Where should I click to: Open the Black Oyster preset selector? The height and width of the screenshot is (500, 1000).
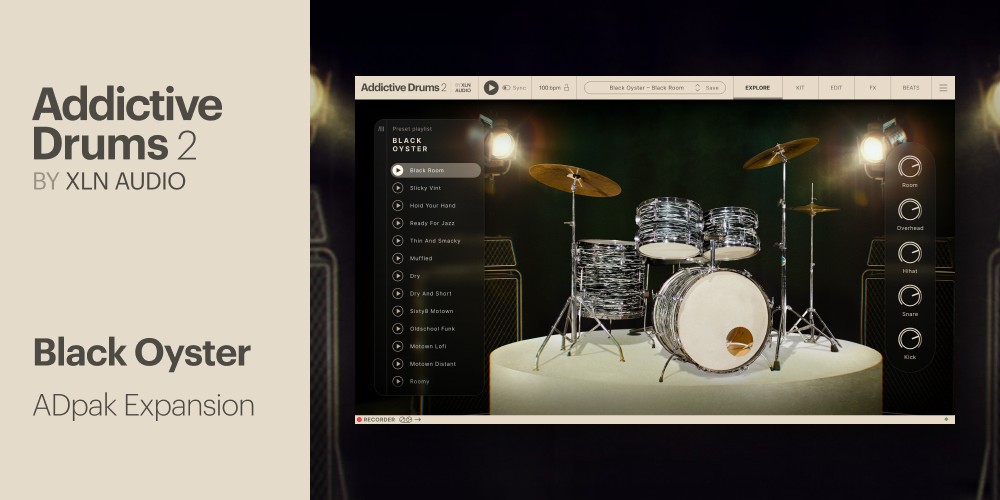click(646, 88)
